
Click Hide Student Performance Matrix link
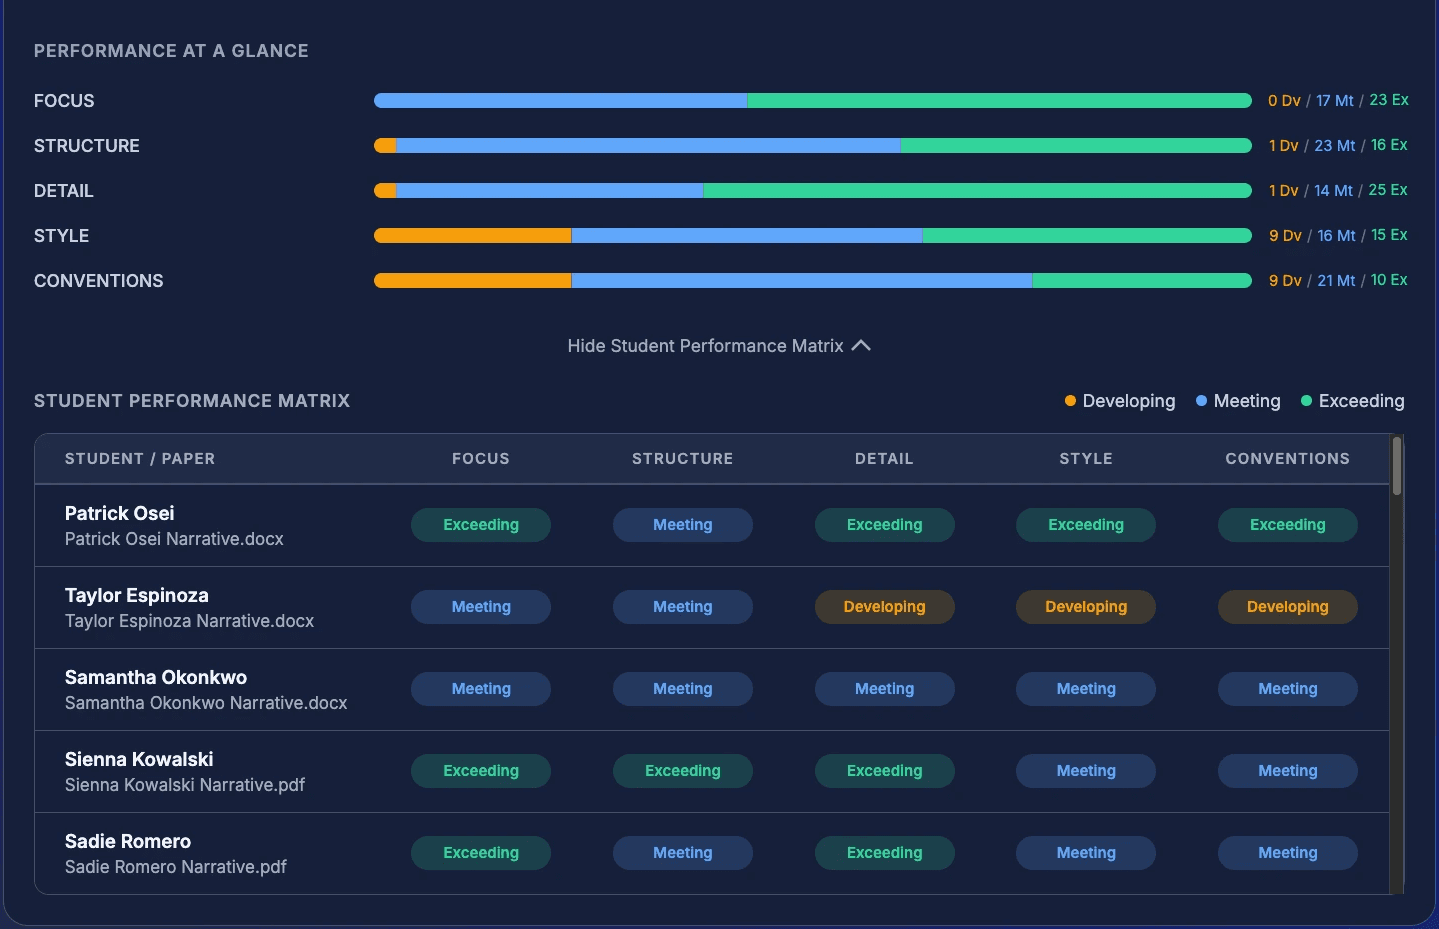point(718,345)
